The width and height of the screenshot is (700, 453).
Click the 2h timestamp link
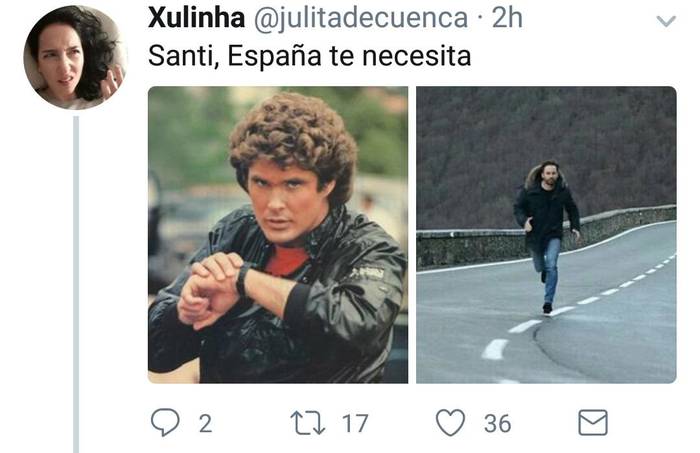(x=507, y=18)
